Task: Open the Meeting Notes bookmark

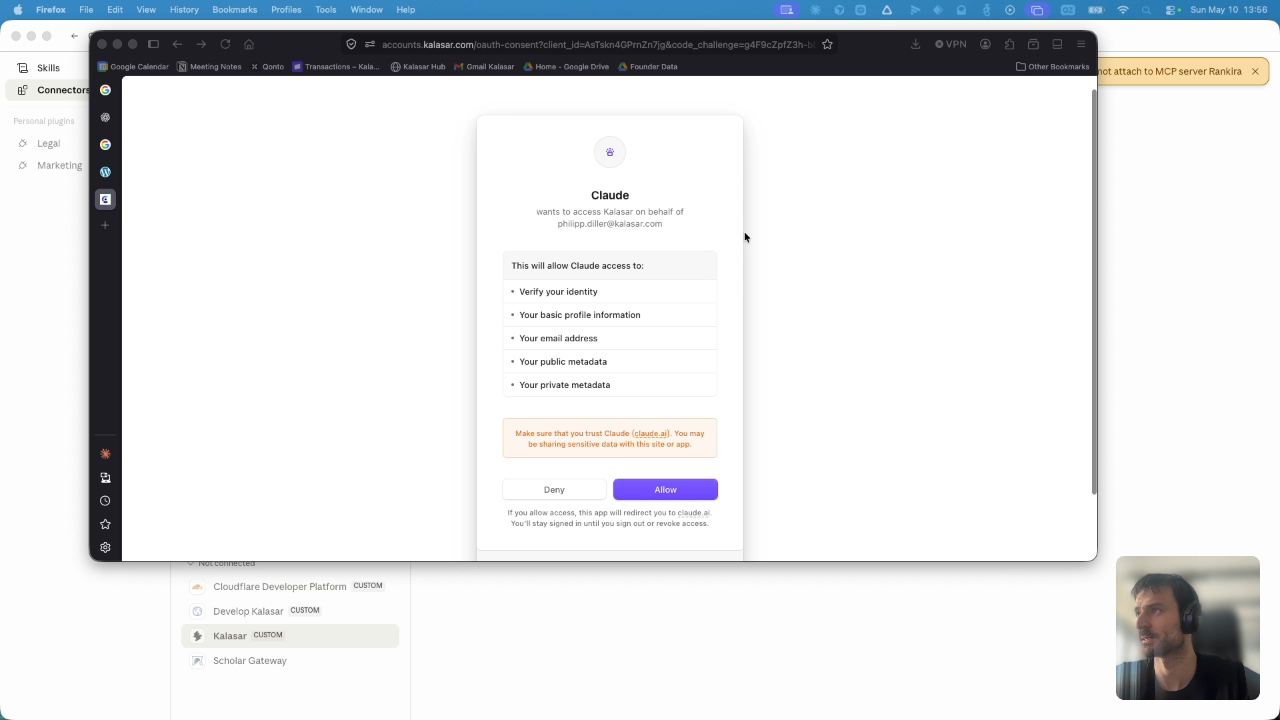Action: pos(209,67)
